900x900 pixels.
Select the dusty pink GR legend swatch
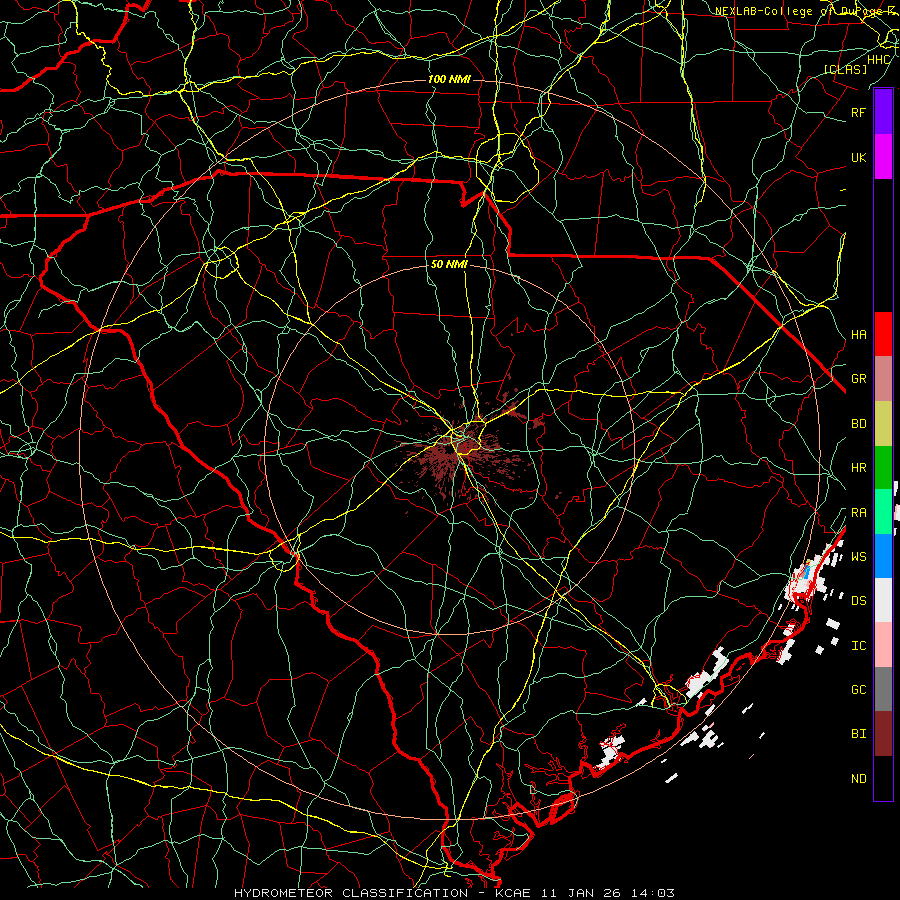883,378
